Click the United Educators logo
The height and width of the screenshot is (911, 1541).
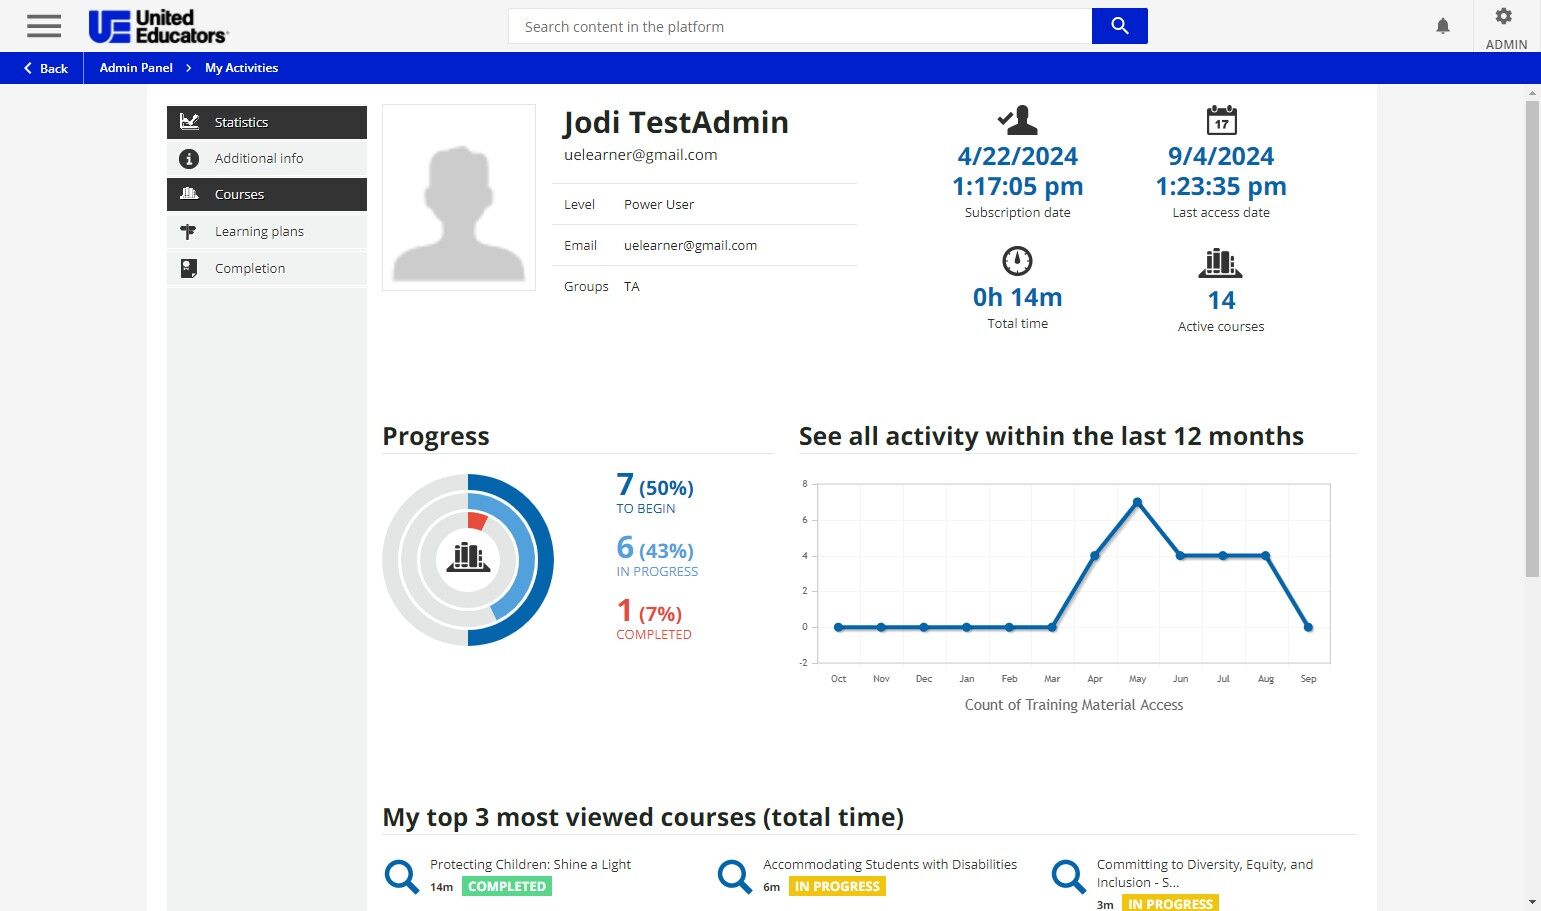[x=158, y=26]
